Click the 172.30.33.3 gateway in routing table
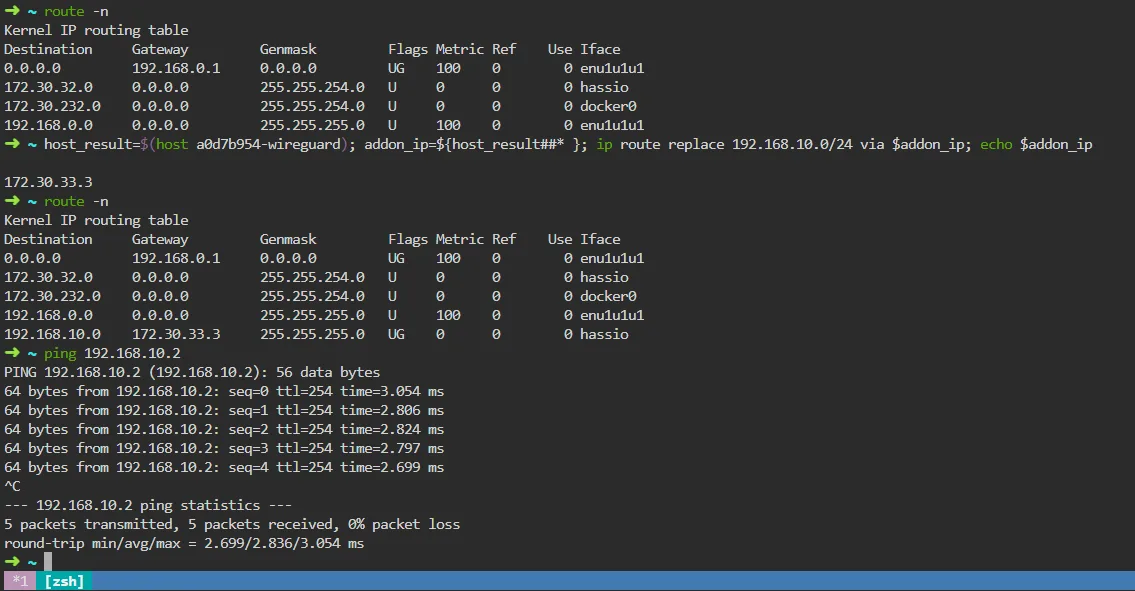1135x591 pixels. [176, 334]
